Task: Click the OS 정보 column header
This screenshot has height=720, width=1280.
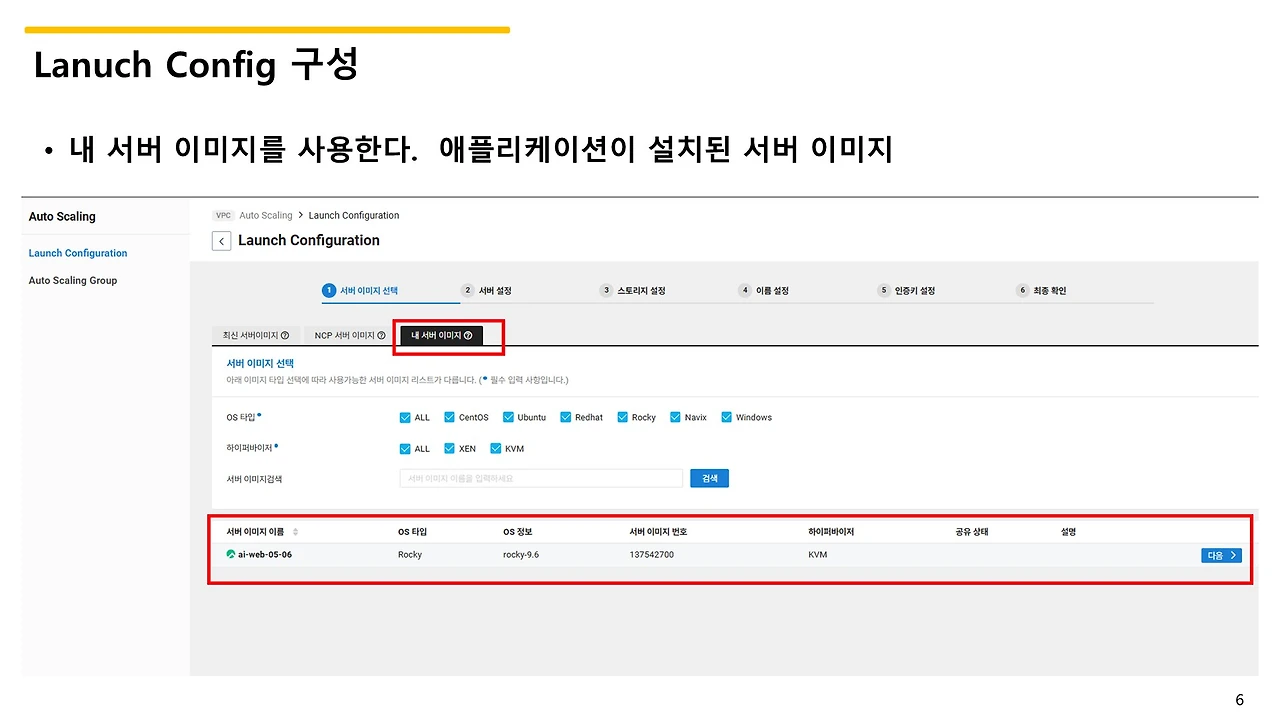Action: point(518,532)
